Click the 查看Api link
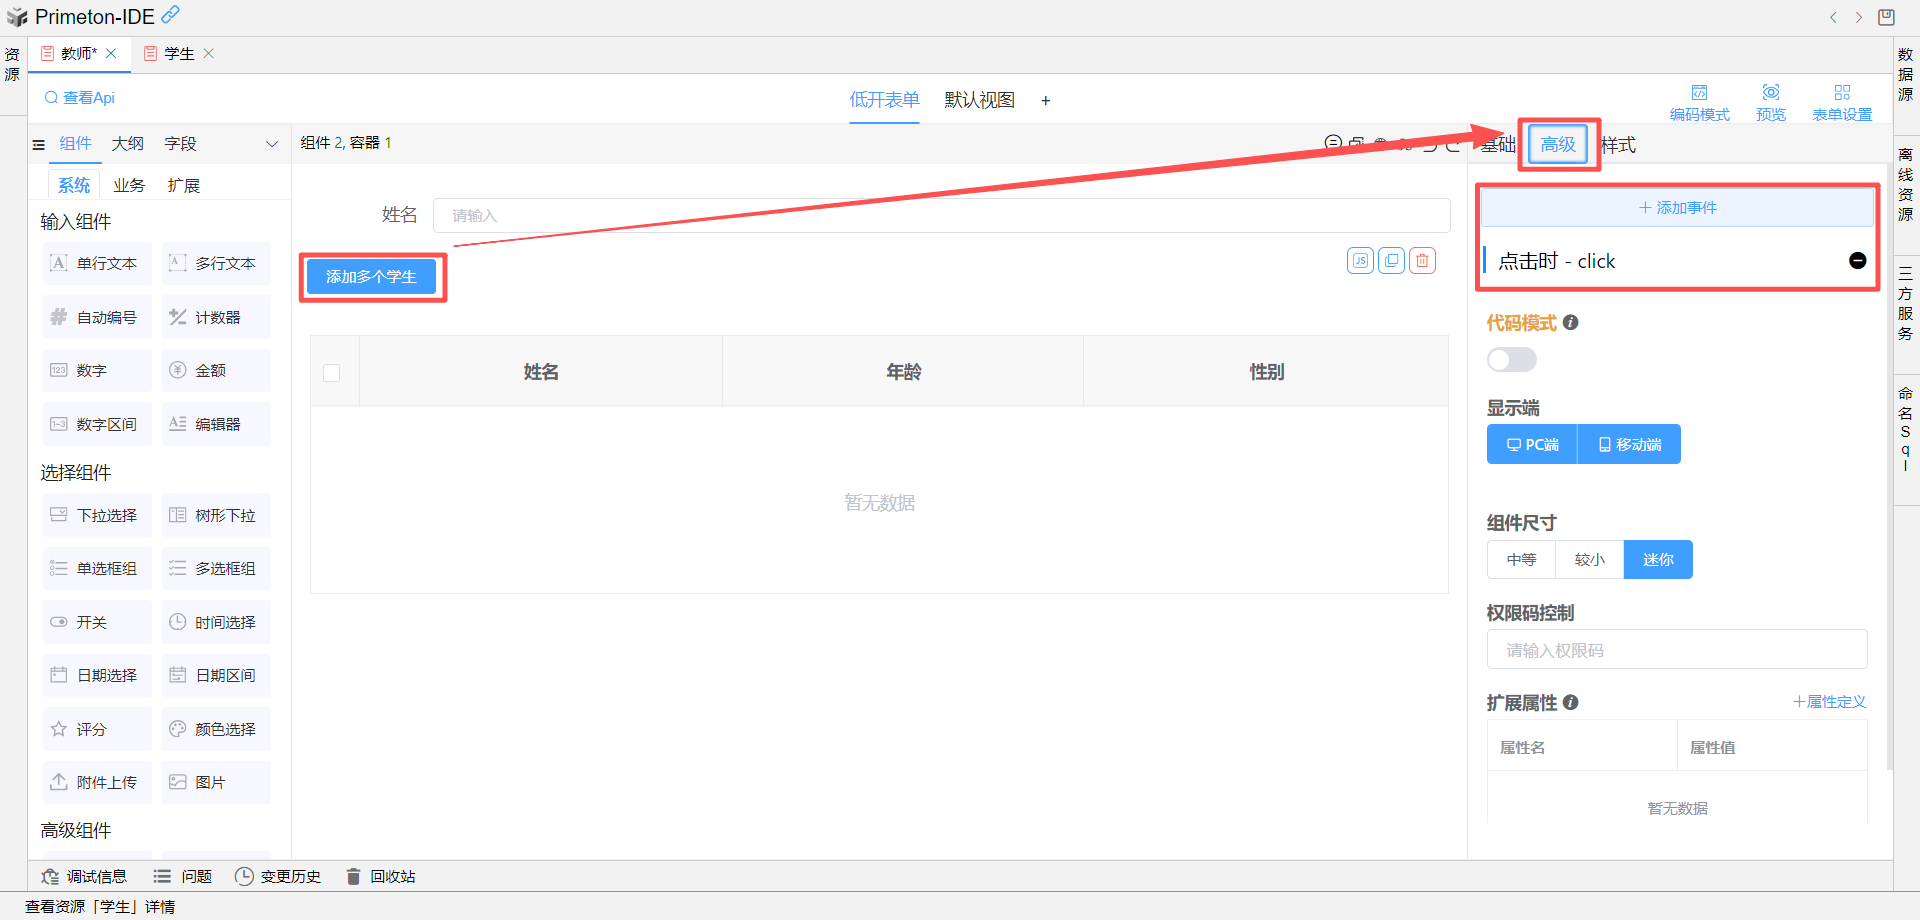The width and height of the screenshot is (1920, 920). click(80, 98)
